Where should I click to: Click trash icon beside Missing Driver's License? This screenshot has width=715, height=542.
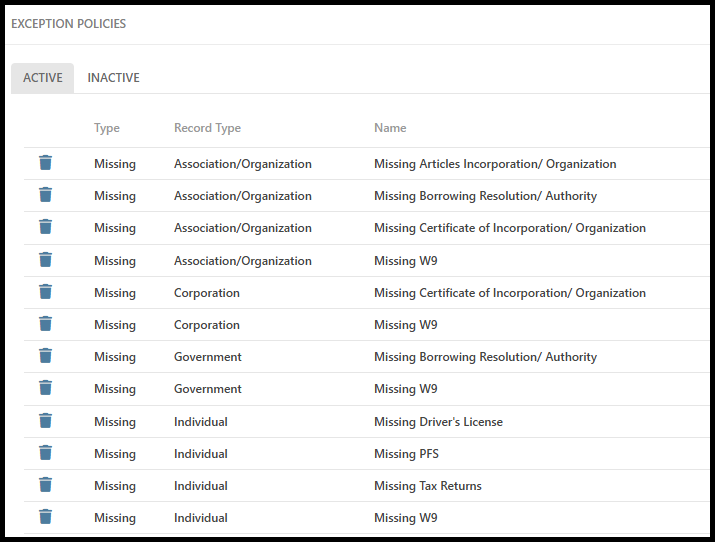point(45,421)
